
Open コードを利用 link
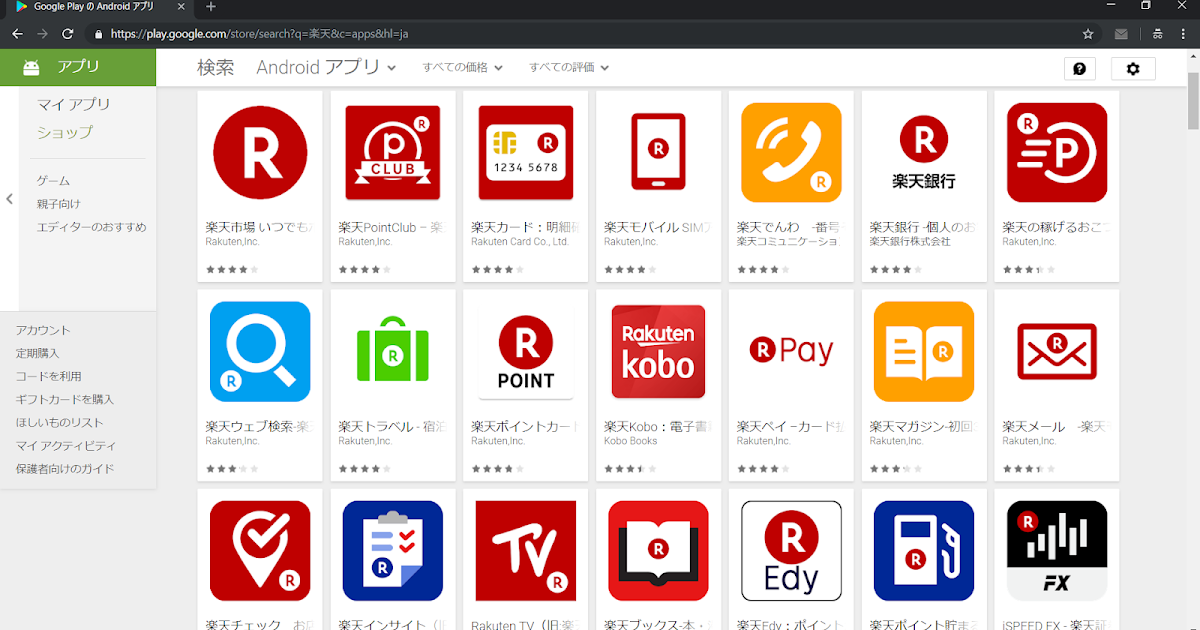click(x=49, y=376)
